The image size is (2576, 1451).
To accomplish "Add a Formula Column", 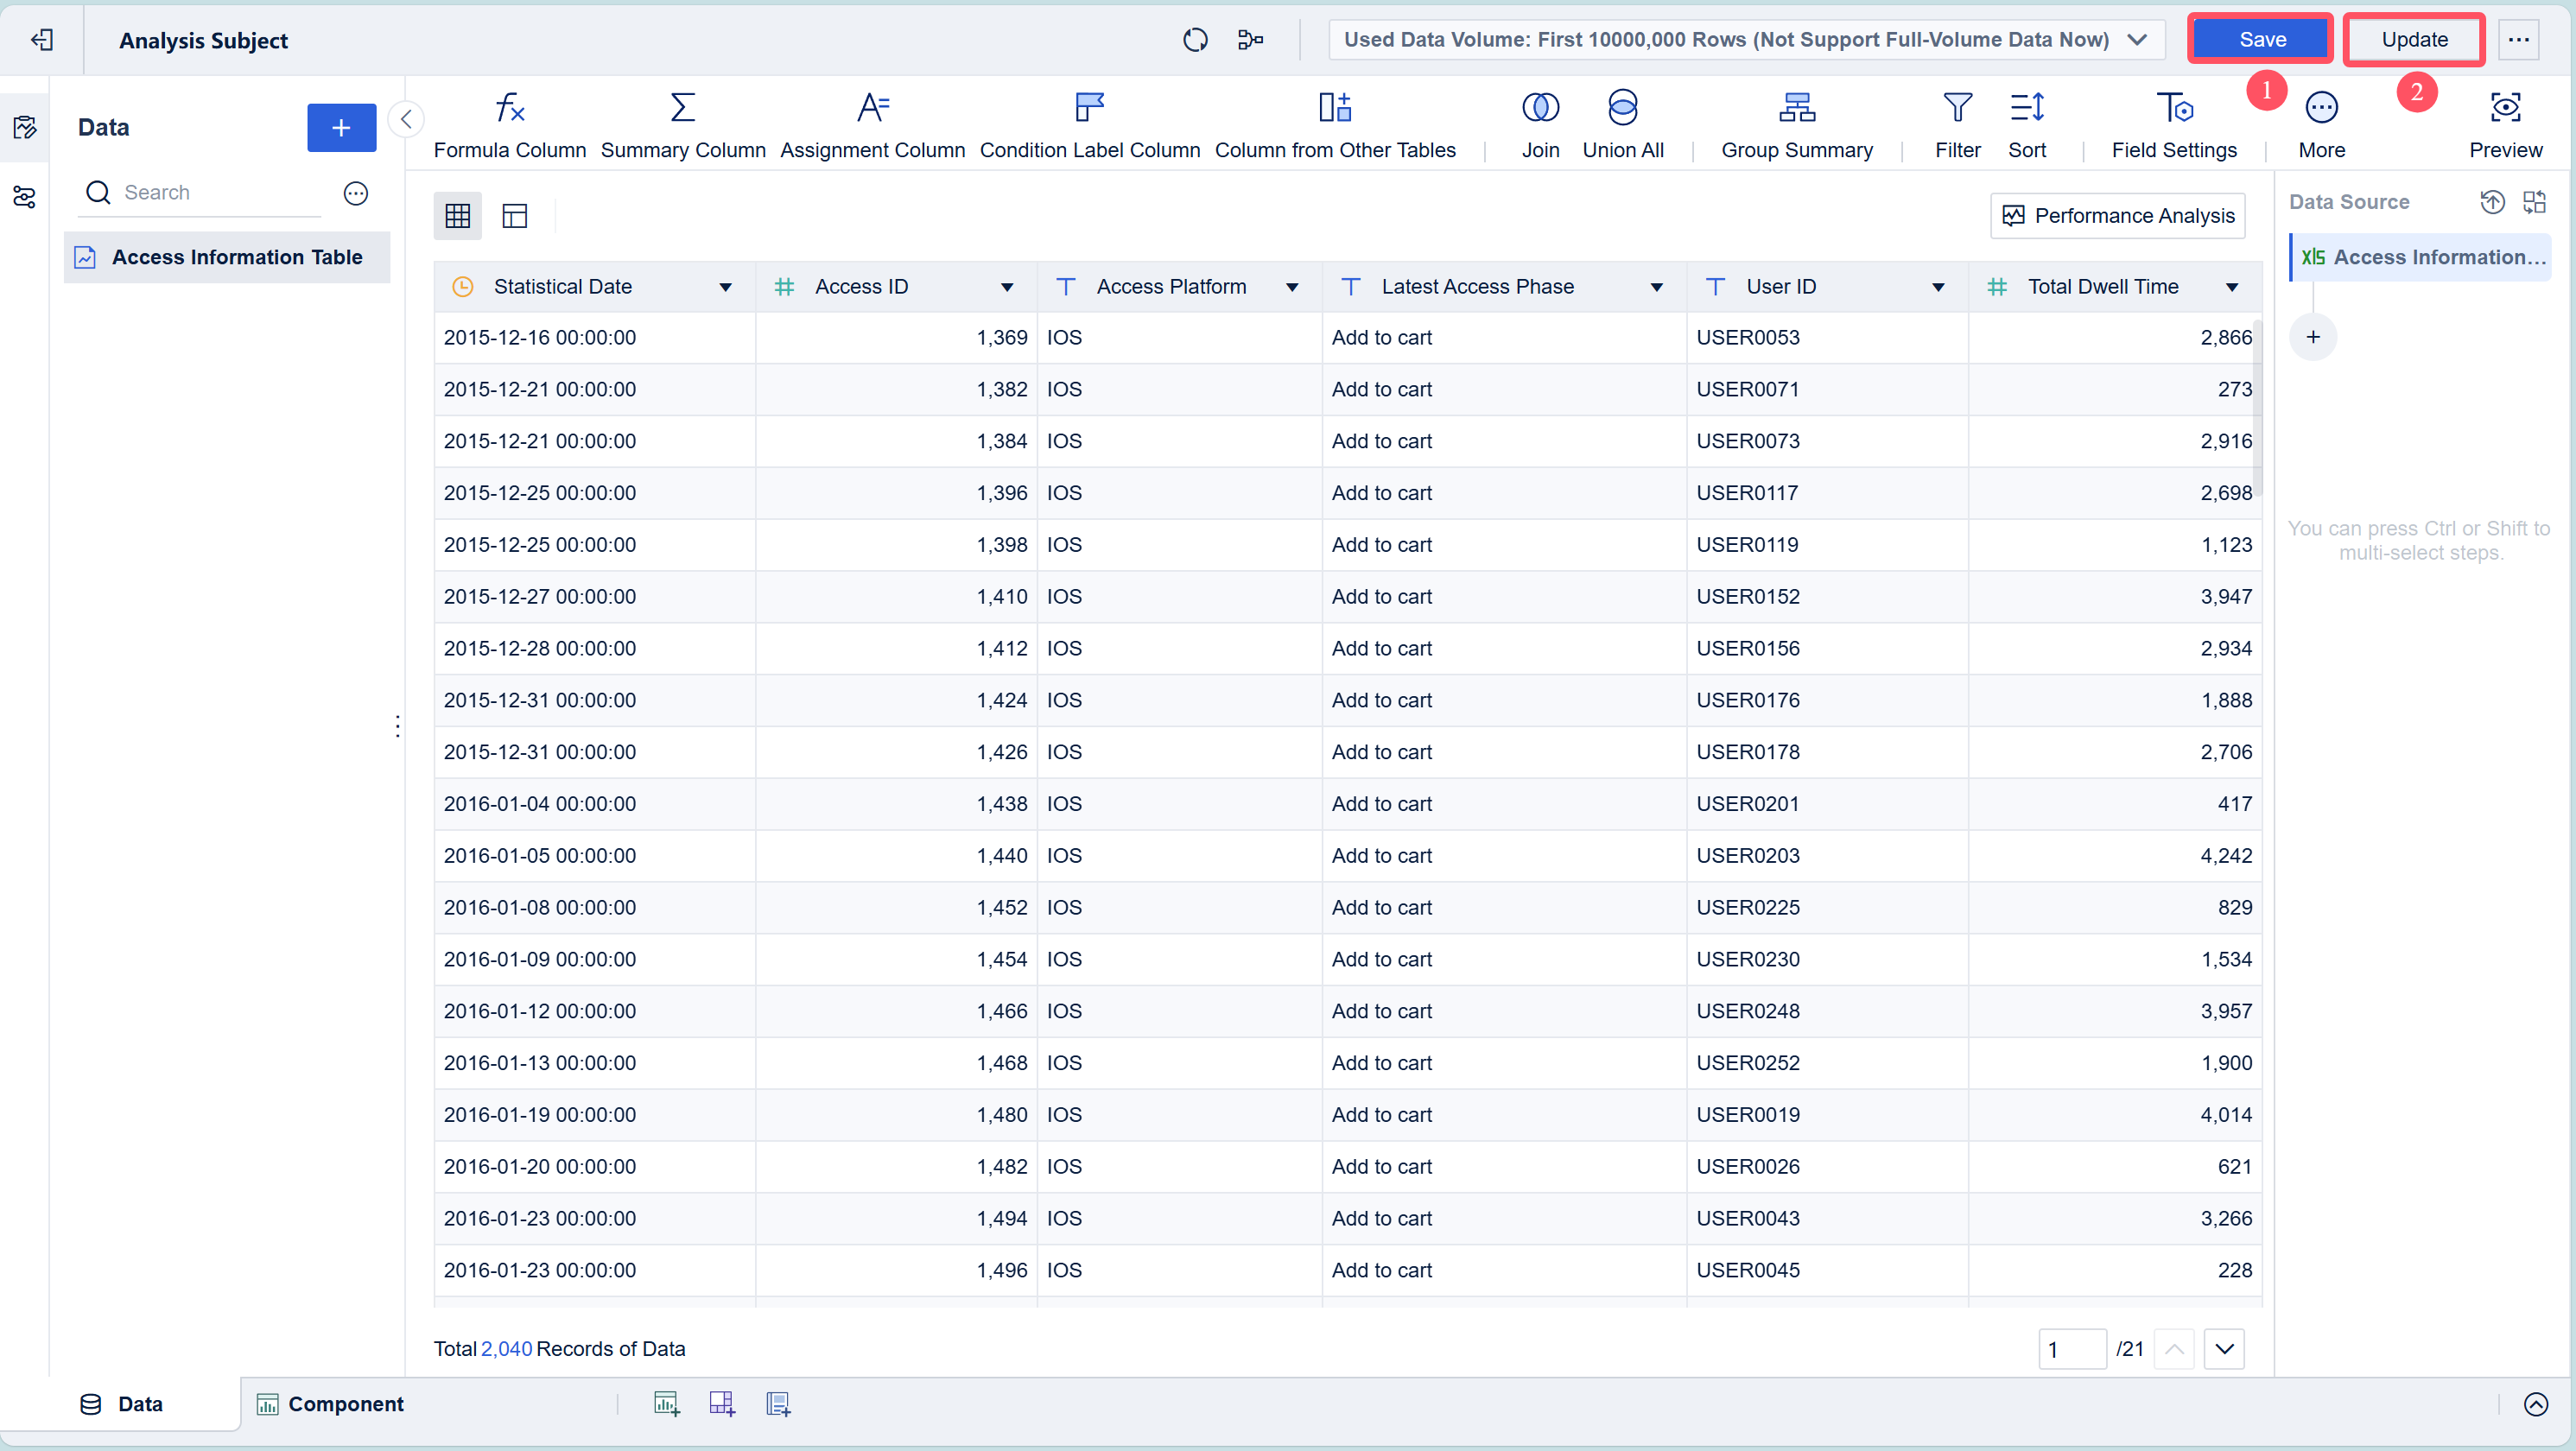I will click(x=509, y=125).
